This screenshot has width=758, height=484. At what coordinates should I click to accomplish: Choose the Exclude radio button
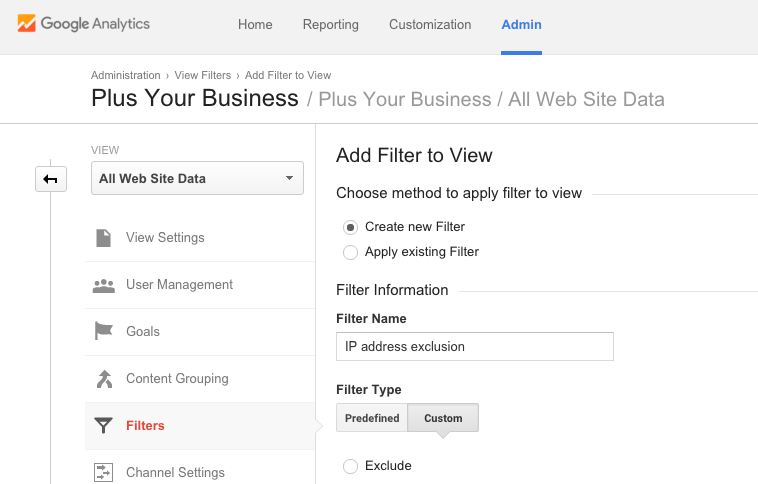pos(350,466)
